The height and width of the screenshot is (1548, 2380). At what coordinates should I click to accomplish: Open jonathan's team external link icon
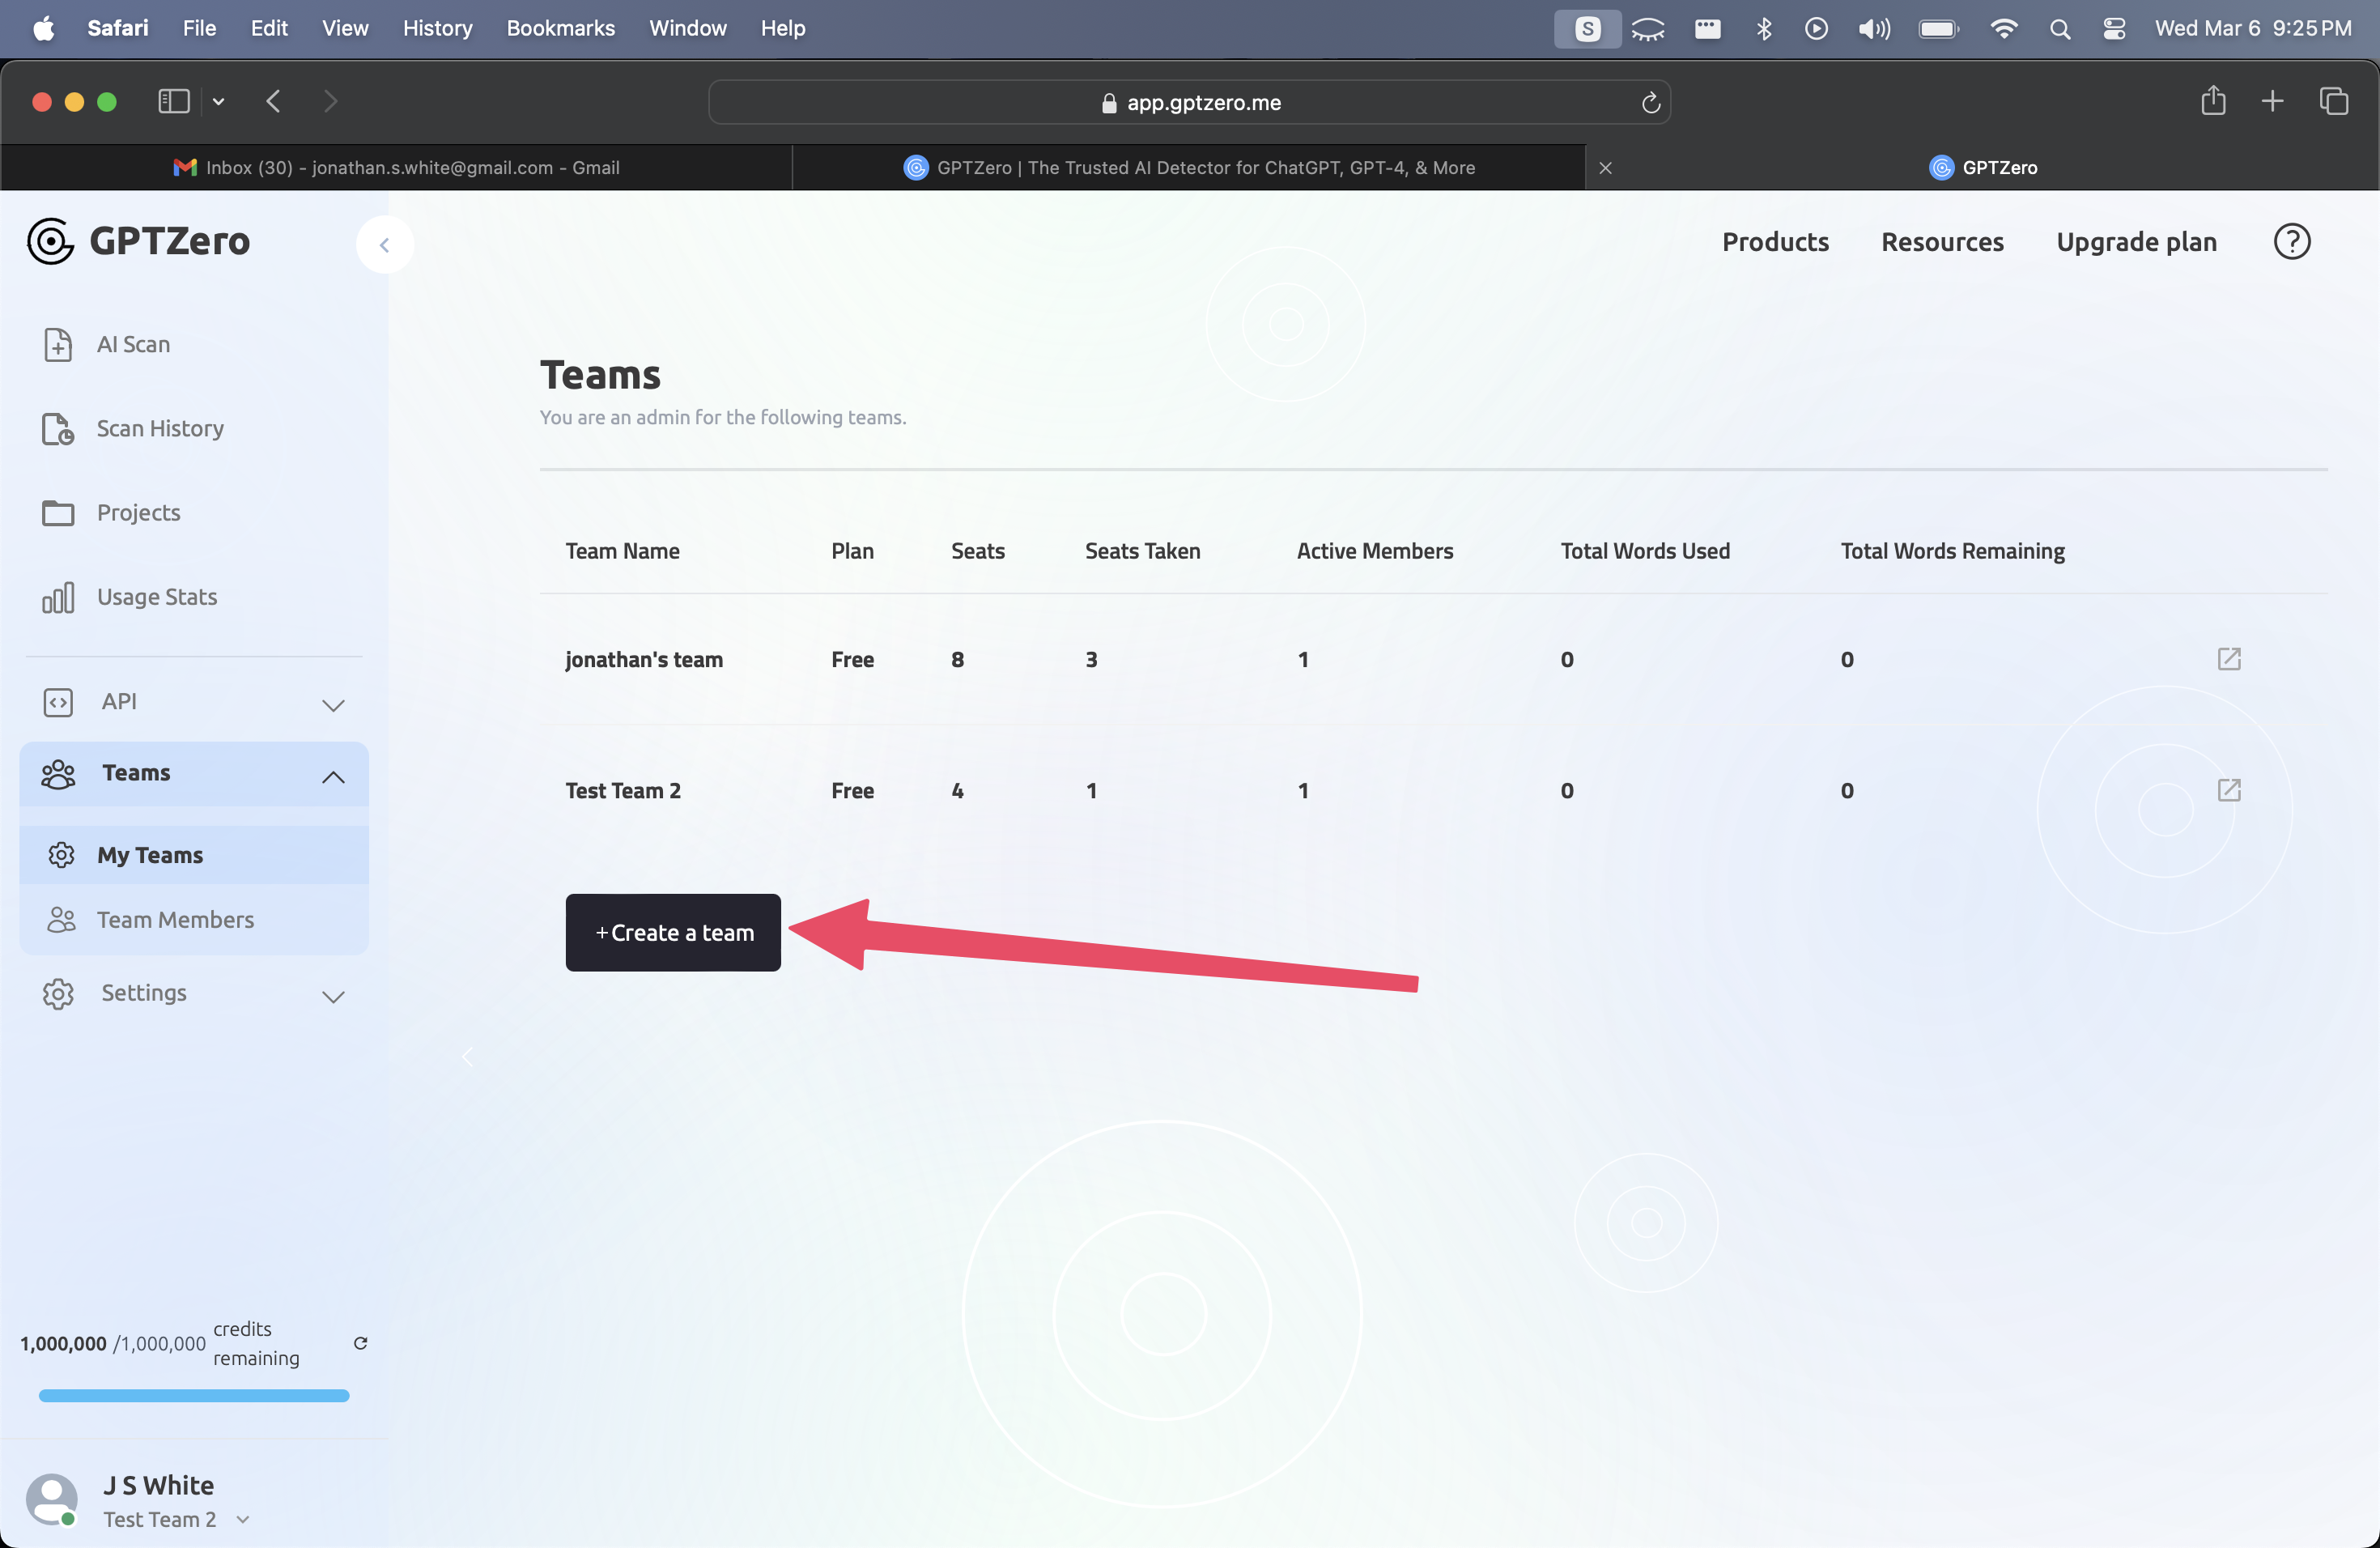point(2229,659)
